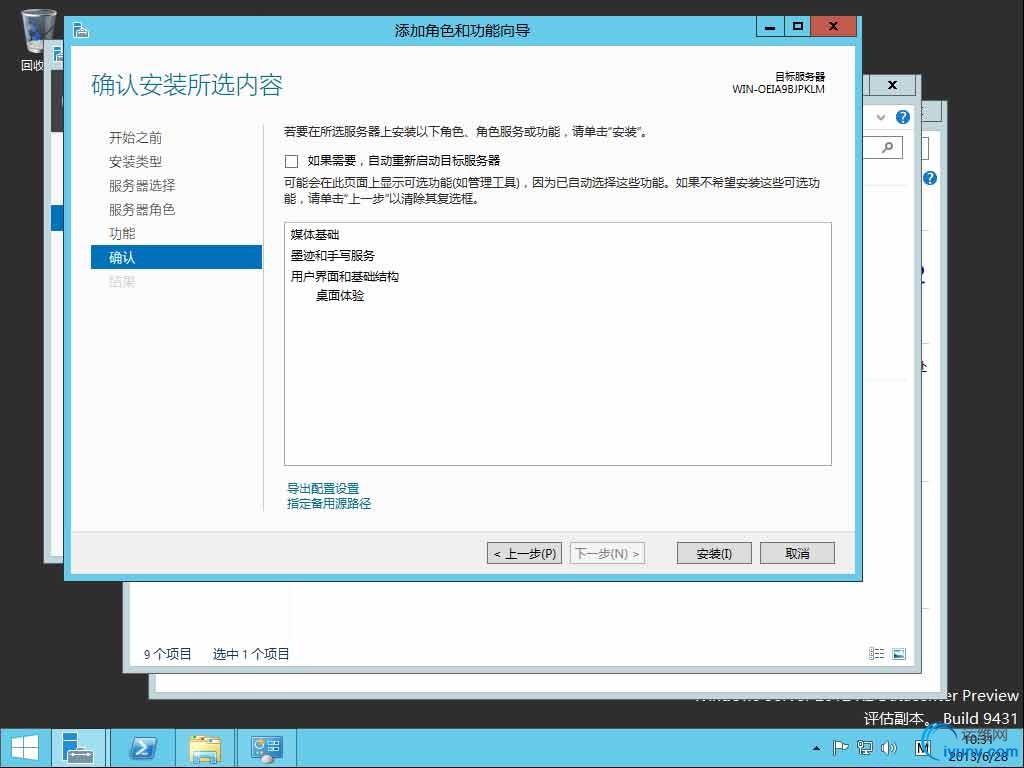
Task: Click the 9 个项目 status text
Action: [168, 654]
